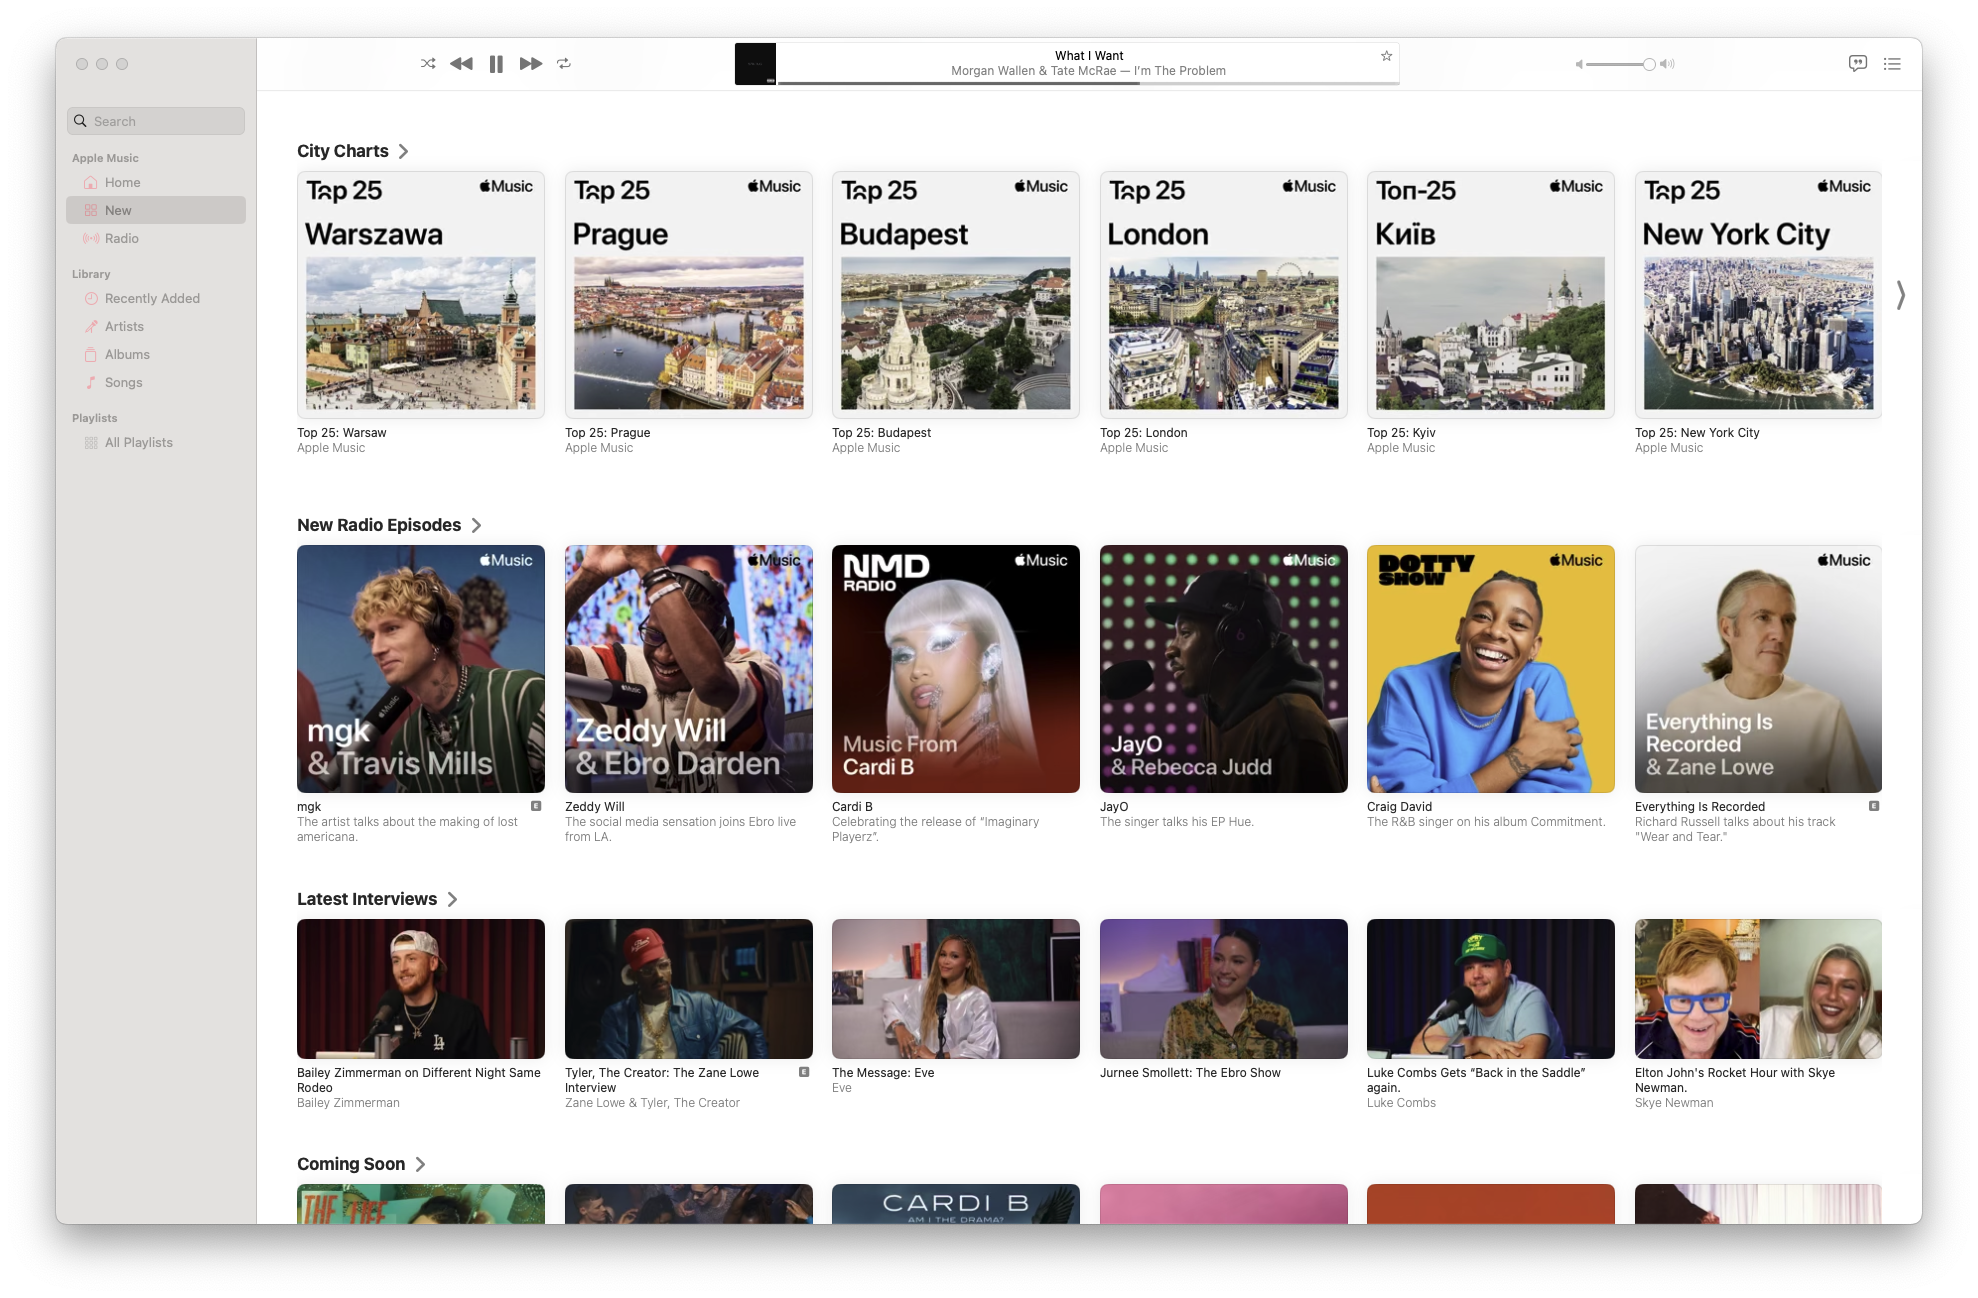Play Elton John's Rocket Hour video
The image size is (1978, 1298).
[x=1758, y=989]
